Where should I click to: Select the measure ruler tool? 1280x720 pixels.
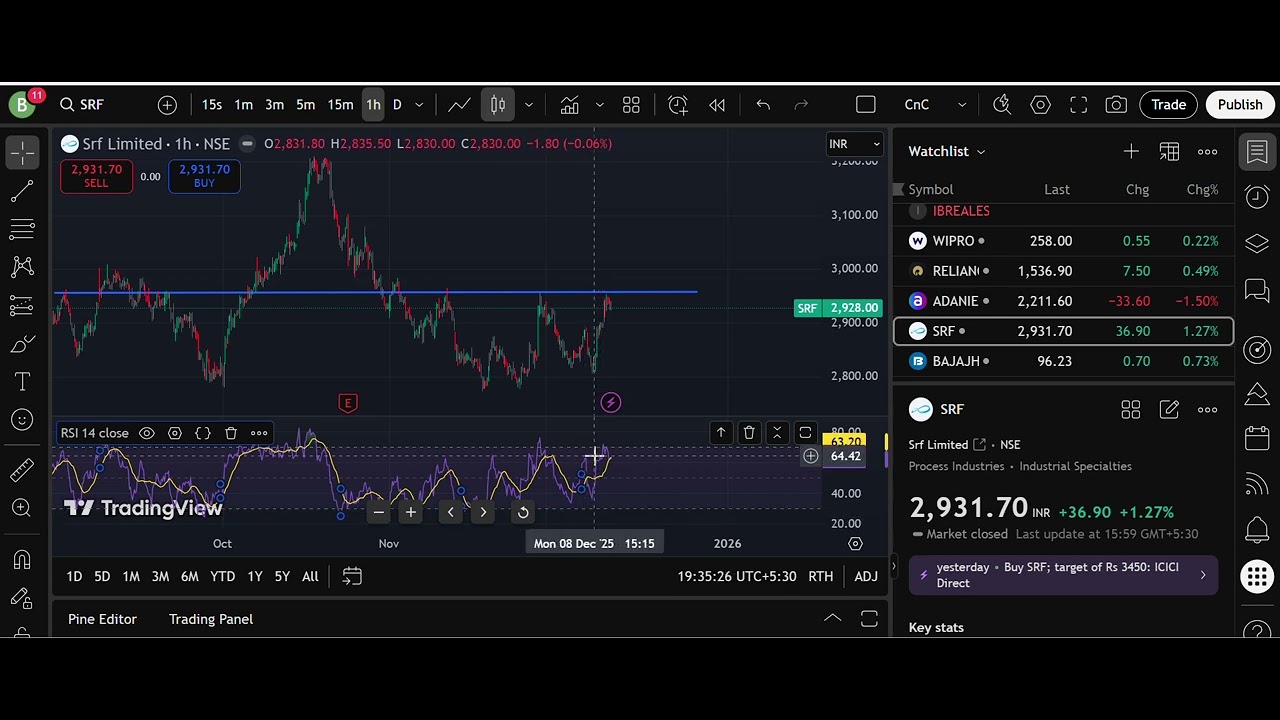22,469
